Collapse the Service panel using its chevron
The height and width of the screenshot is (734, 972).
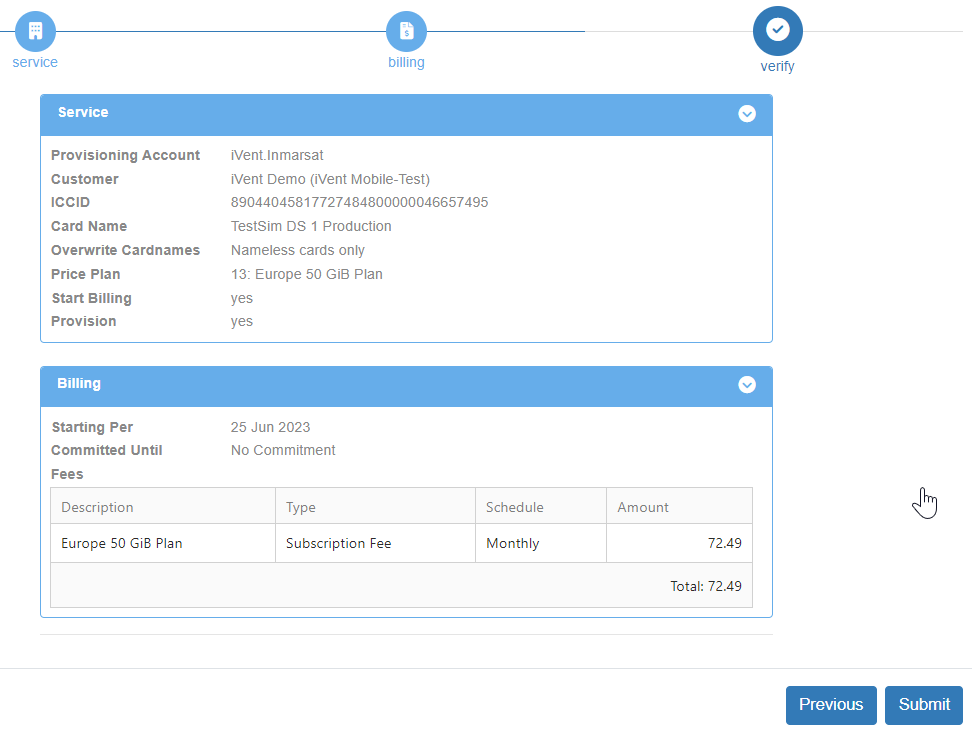[747, 114]
